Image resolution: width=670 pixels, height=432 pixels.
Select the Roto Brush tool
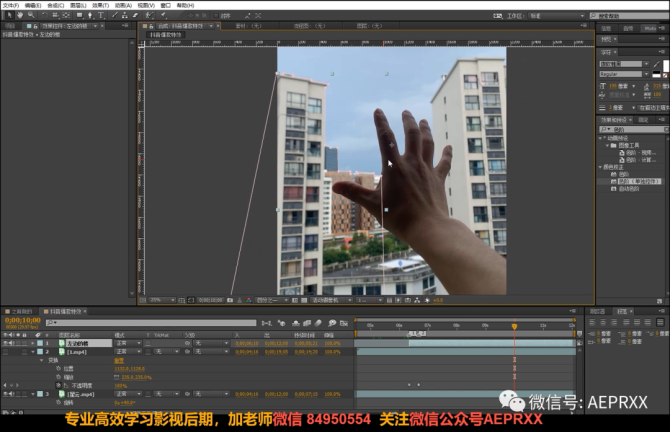[149, 15]
